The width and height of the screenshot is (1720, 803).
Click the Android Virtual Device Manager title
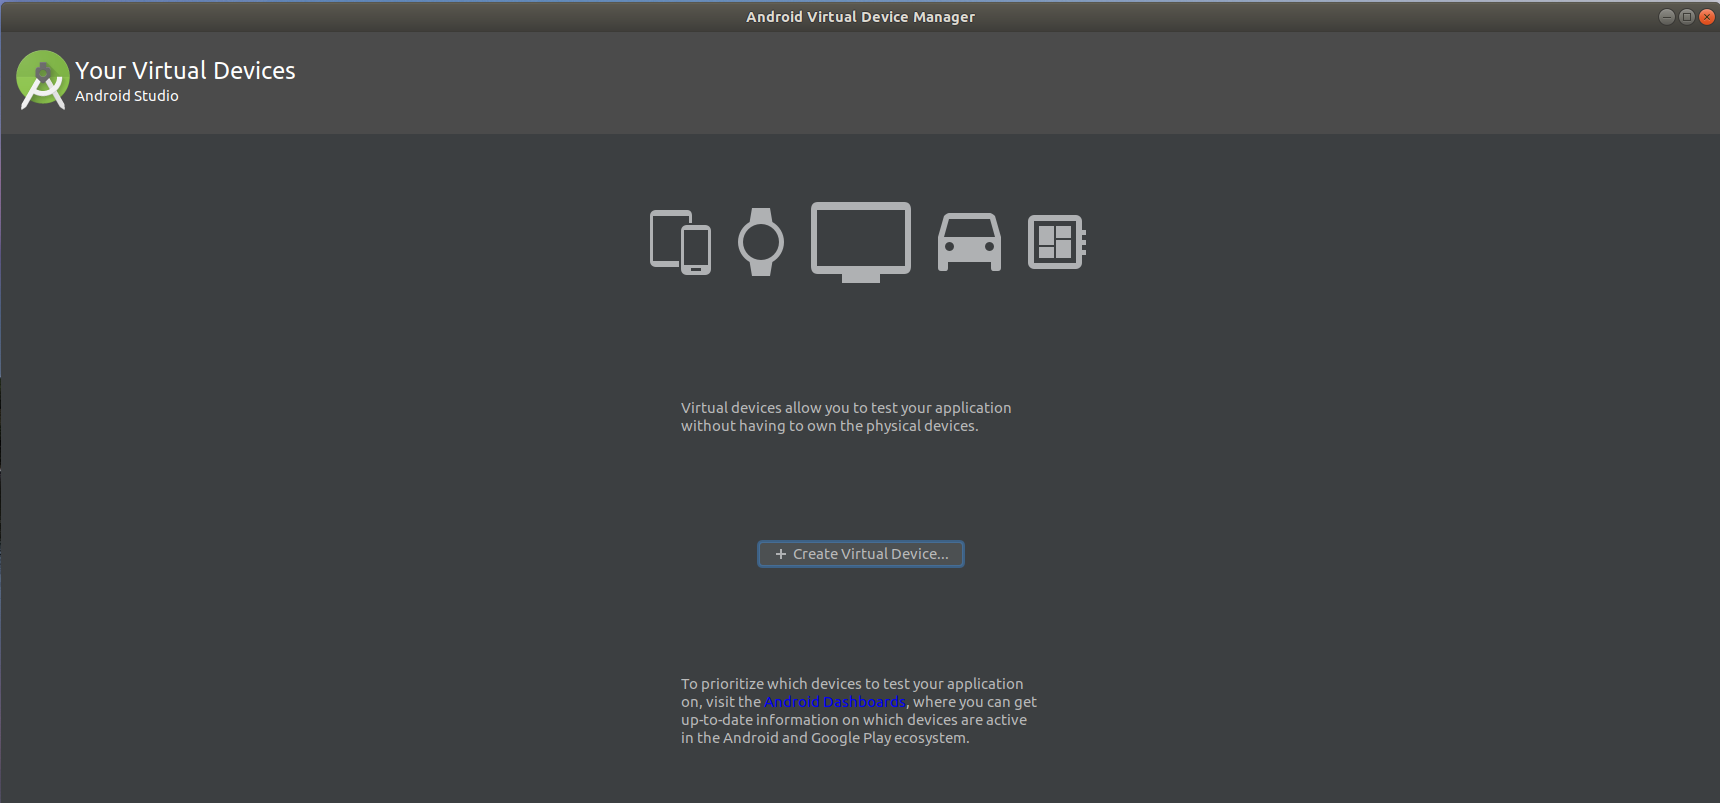[860, 17]
